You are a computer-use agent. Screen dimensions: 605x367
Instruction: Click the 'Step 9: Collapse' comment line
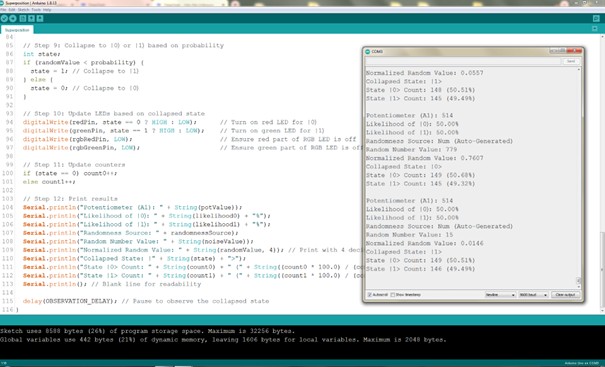(x=123, y=46)
